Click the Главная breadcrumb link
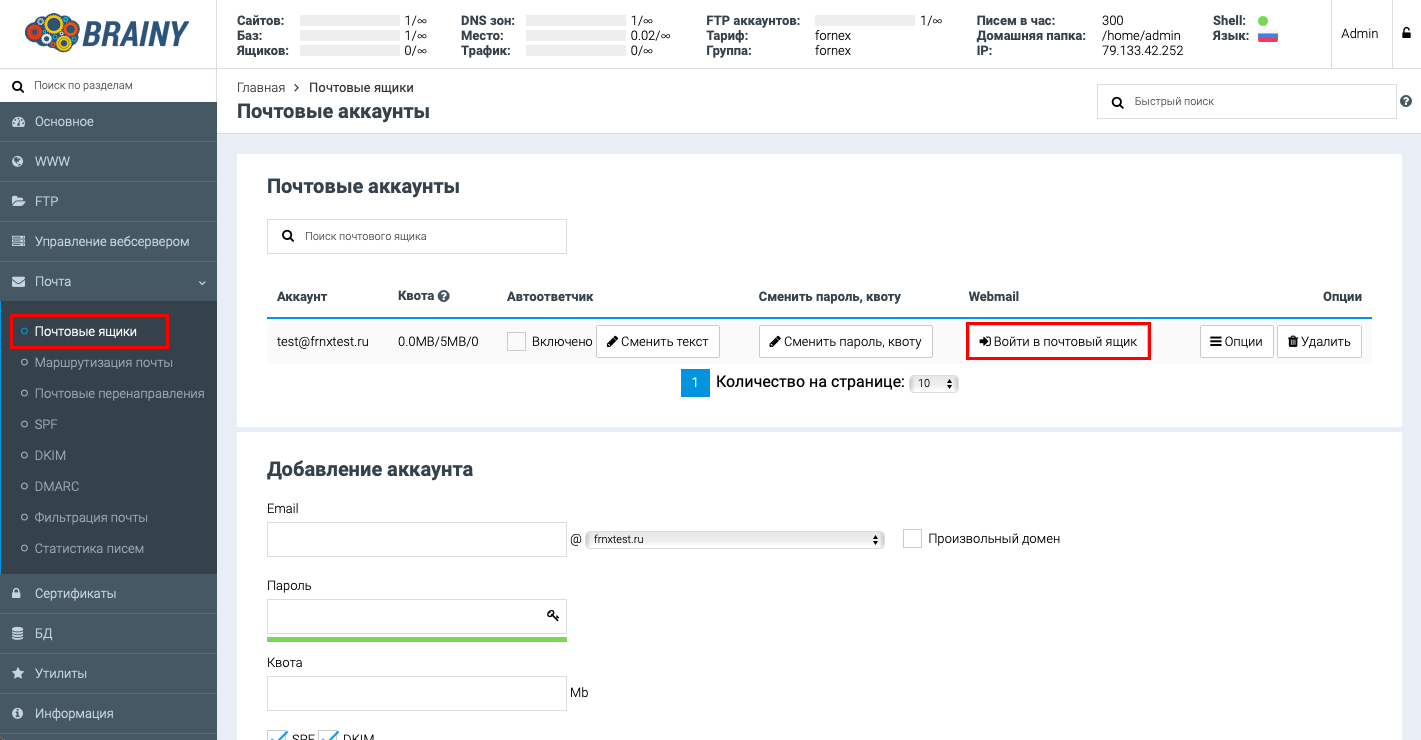This screenshot has height=740, width=1421. pyautogui.click(x=261, y=88)
